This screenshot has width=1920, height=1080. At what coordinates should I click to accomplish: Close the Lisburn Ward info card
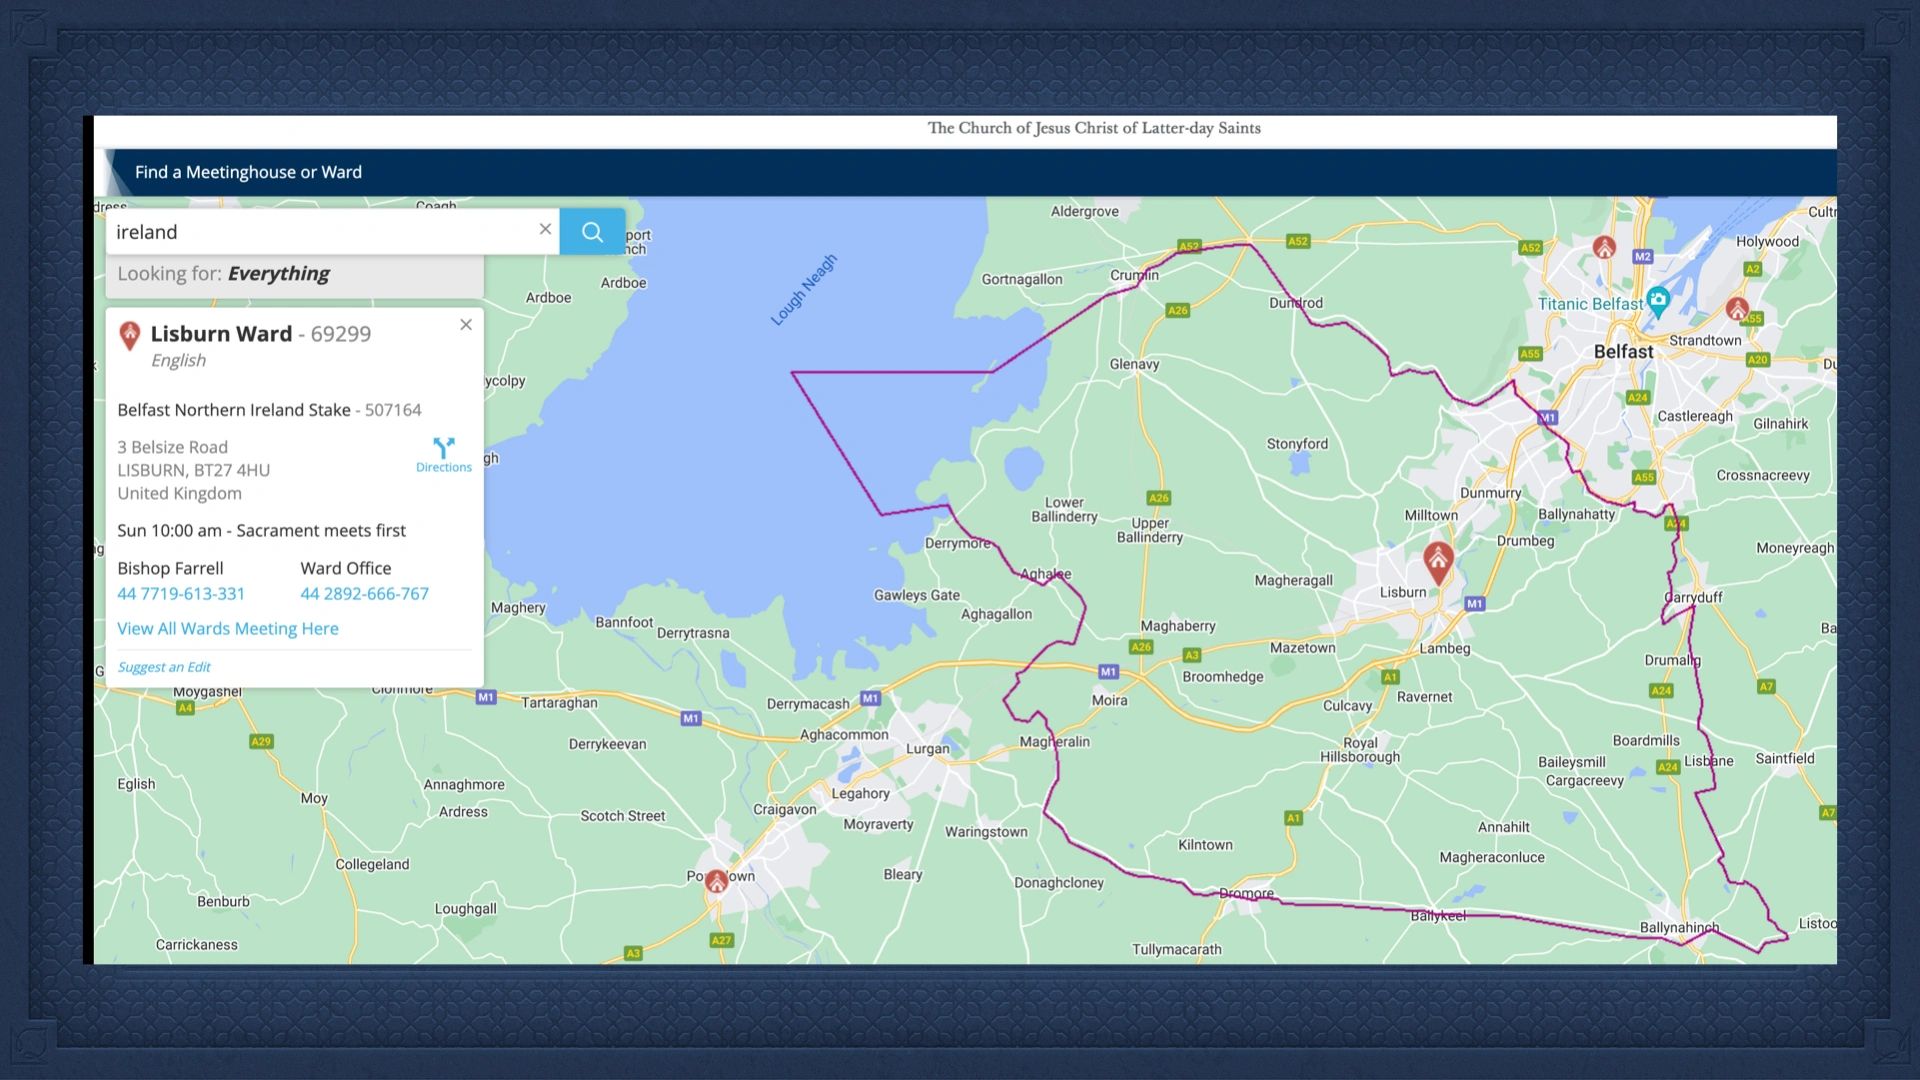click(x=466, y=324)
